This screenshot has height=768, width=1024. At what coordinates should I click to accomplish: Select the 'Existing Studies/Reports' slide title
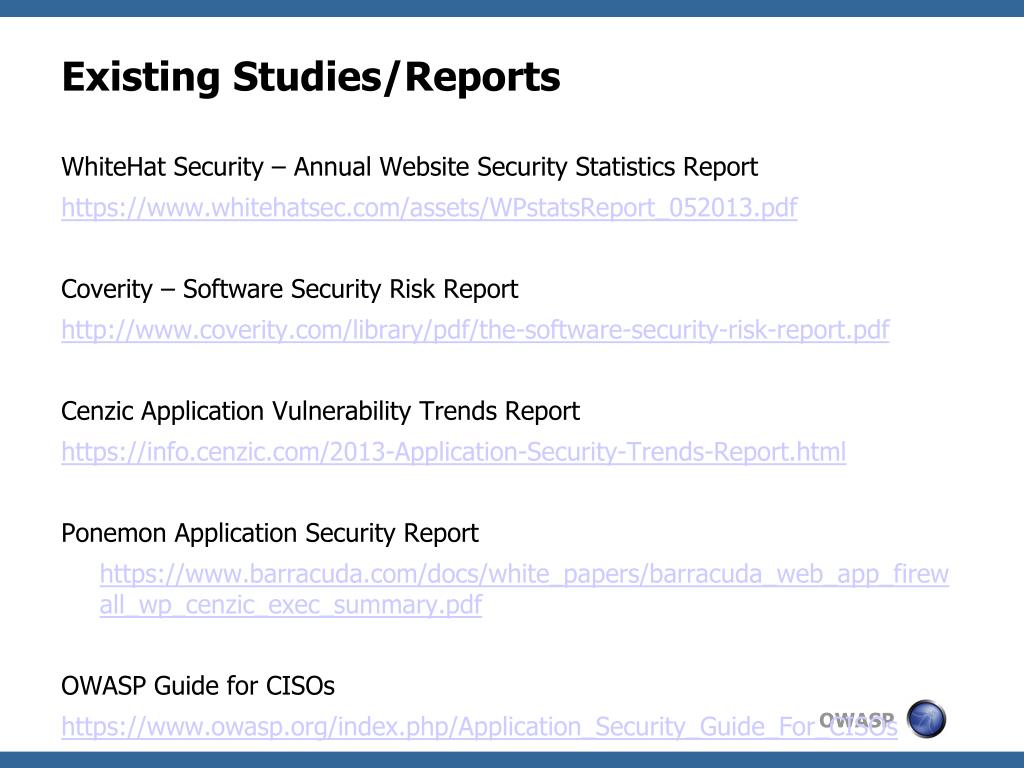[x=311, y=77]
